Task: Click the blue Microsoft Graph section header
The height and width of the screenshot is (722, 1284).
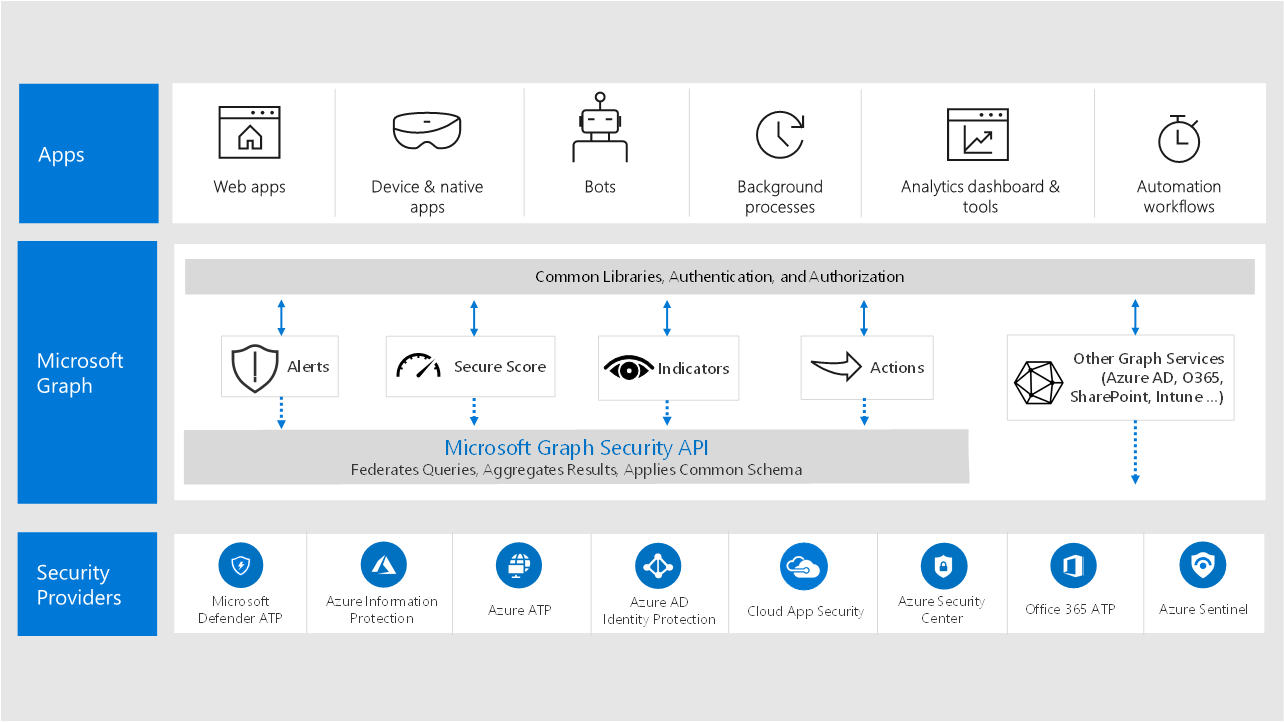Action: click(x=88, y=372)
